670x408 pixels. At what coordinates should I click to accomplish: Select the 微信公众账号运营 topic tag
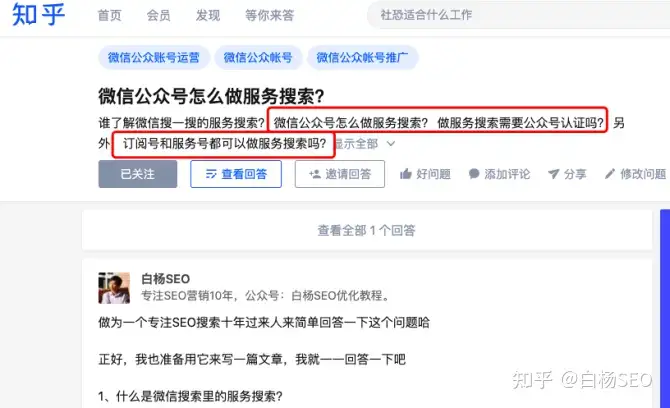tap(154, 57)
